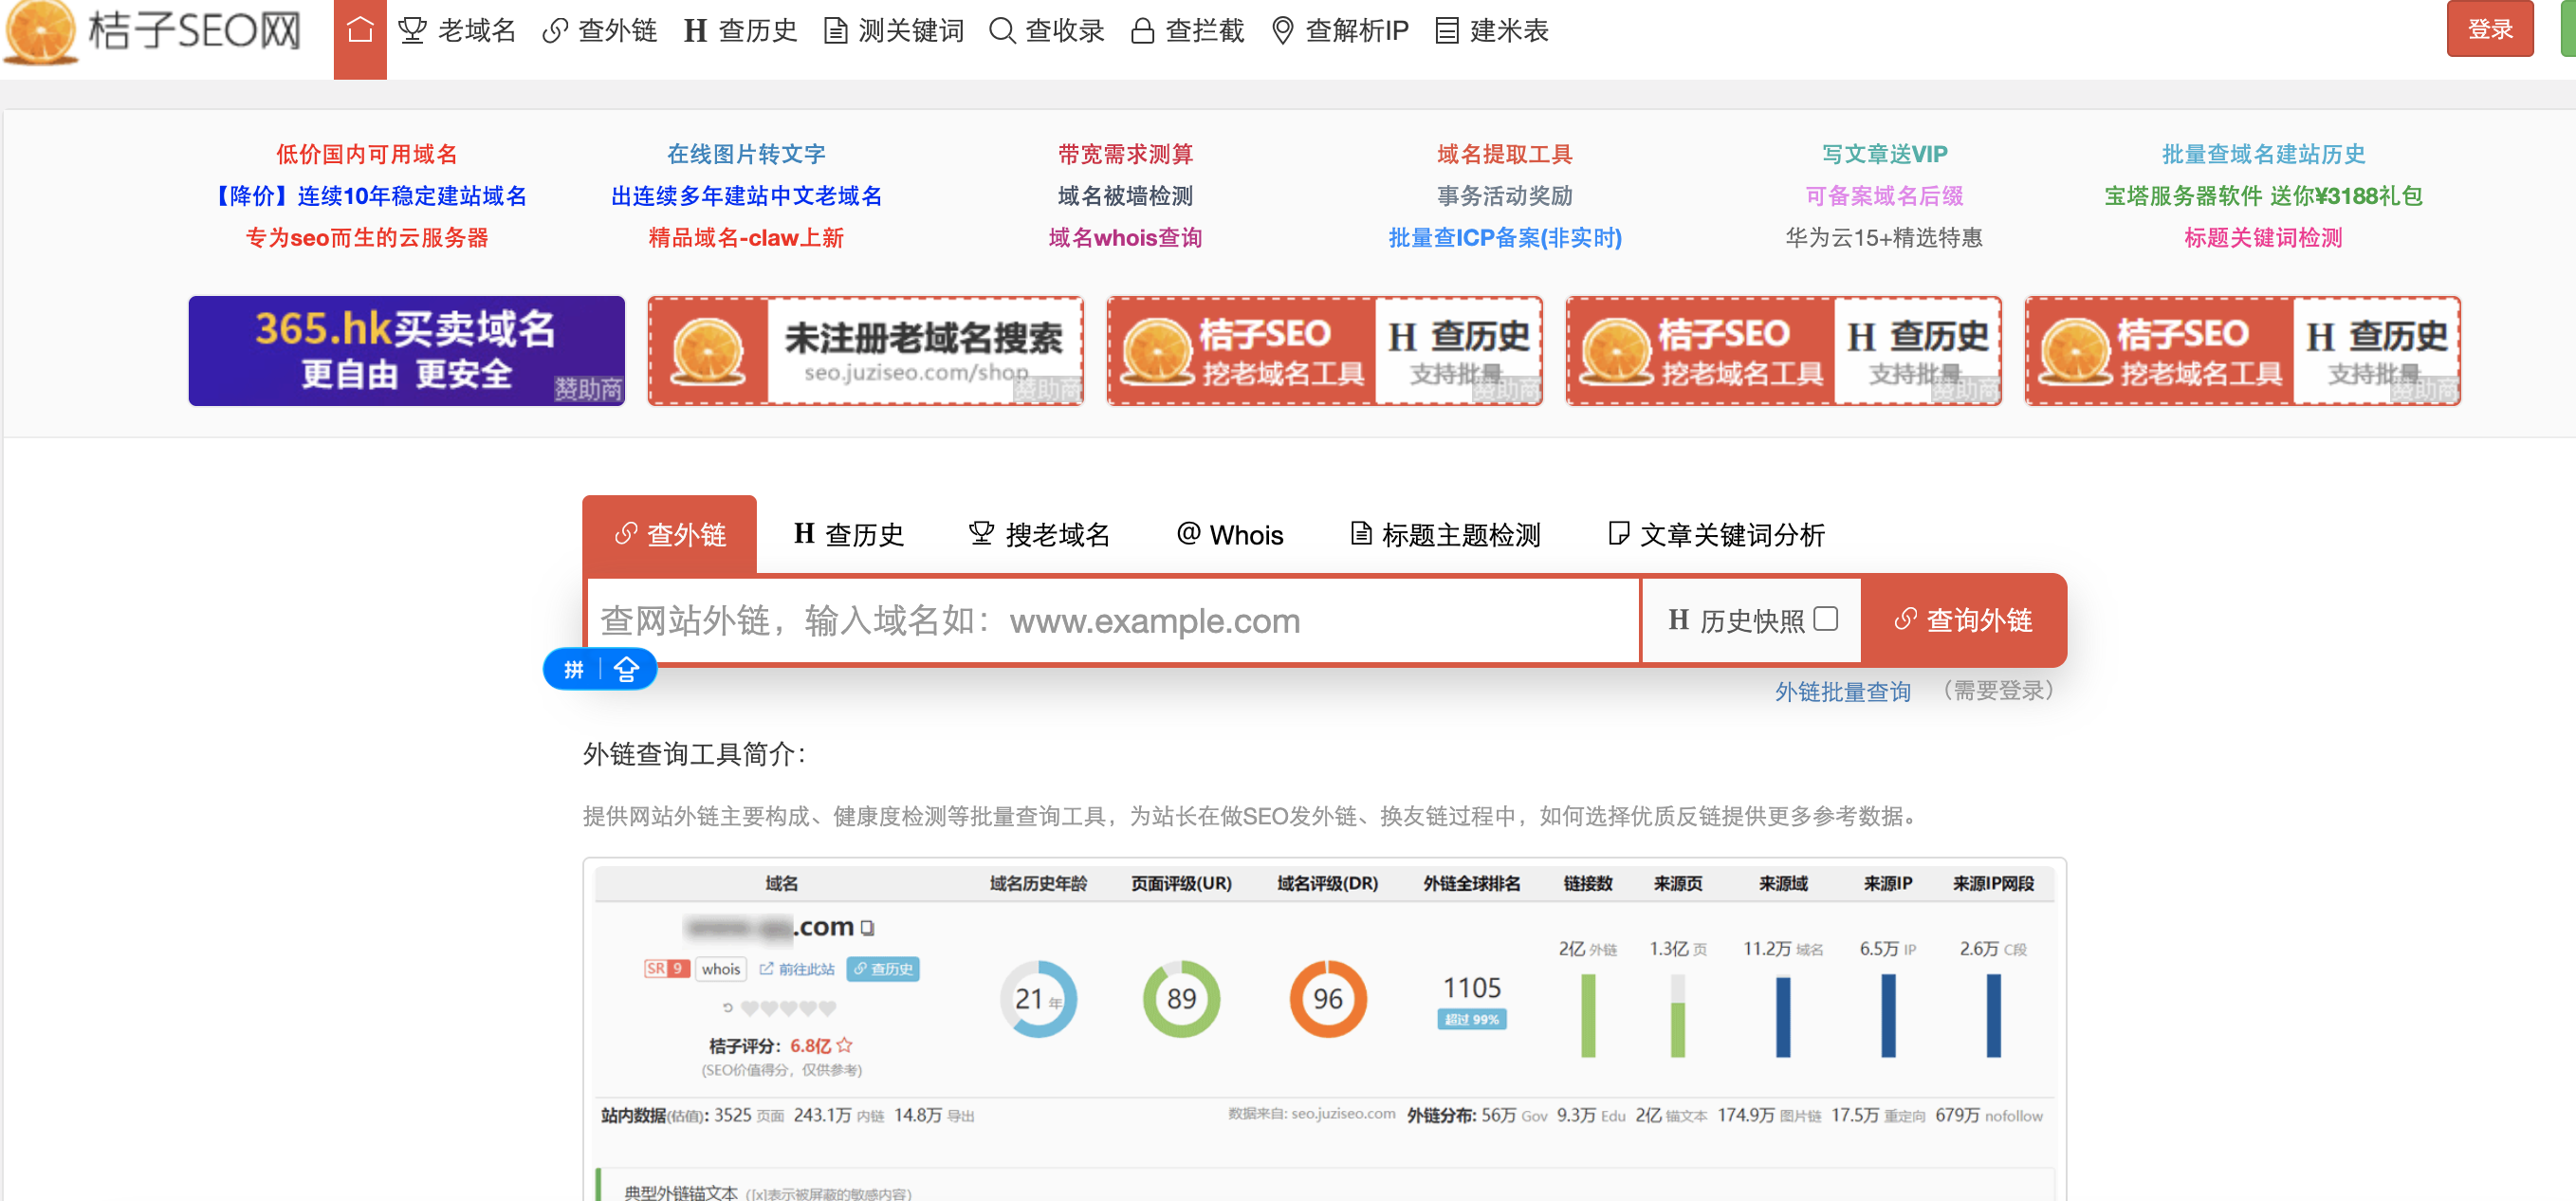Switch to the 搜老域名 tab

tap(1039, 535)
